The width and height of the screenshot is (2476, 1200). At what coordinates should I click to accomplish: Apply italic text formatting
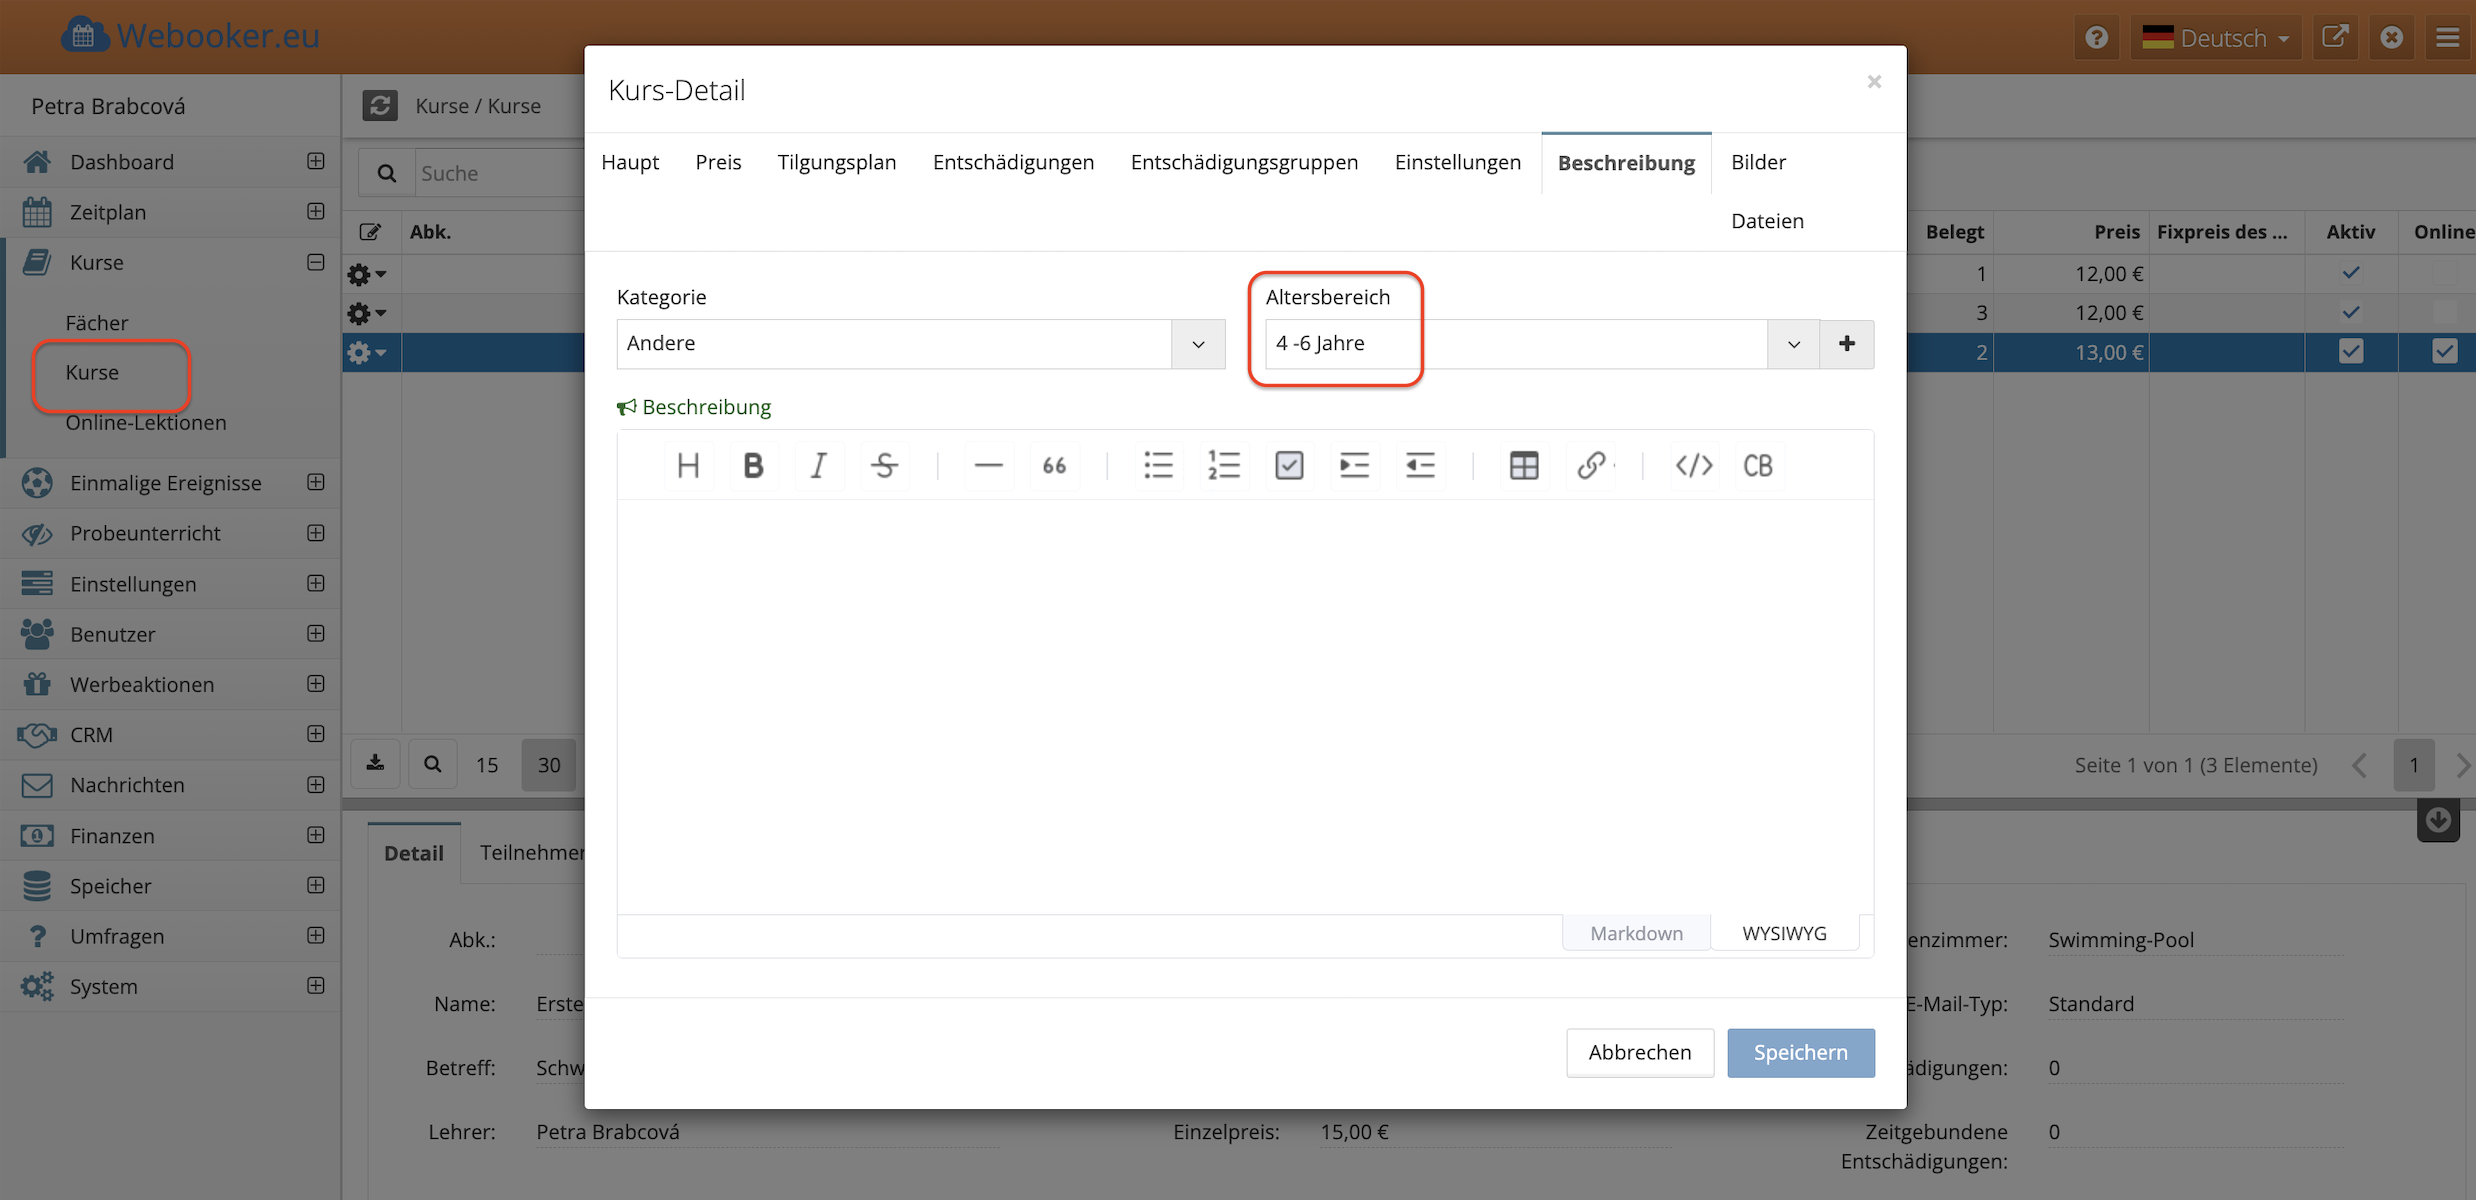click(x=818, y=465)
